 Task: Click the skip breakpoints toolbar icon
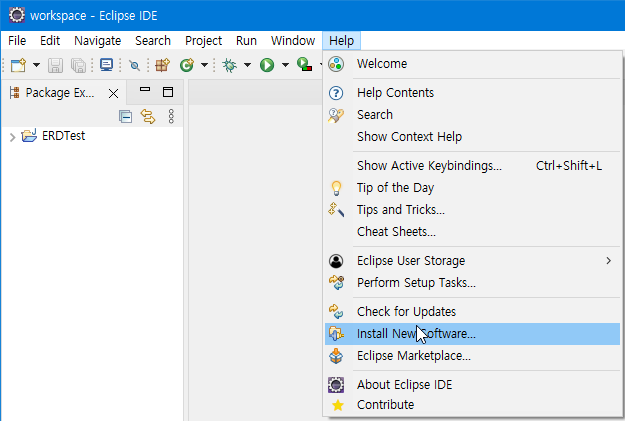coord(134,65)
